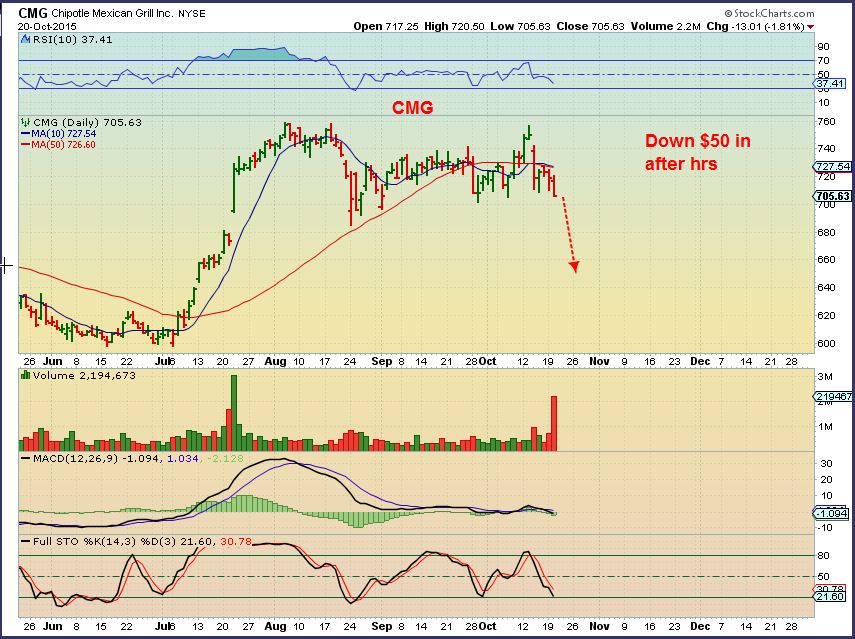Click the red 30.78 value in STO legend
855x639 pixels.
[236, 541]
